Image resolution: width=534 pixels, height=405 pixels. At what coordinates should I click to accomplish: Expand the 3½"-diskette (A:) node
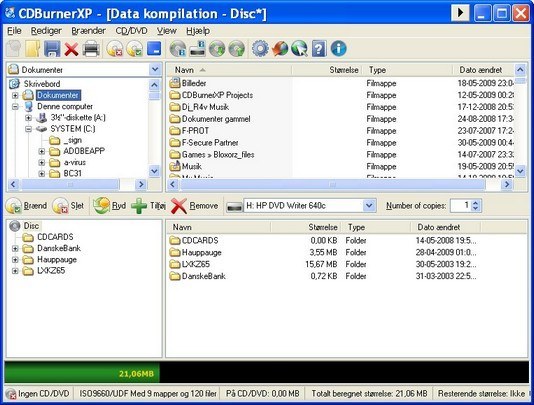tap(28, 118)
